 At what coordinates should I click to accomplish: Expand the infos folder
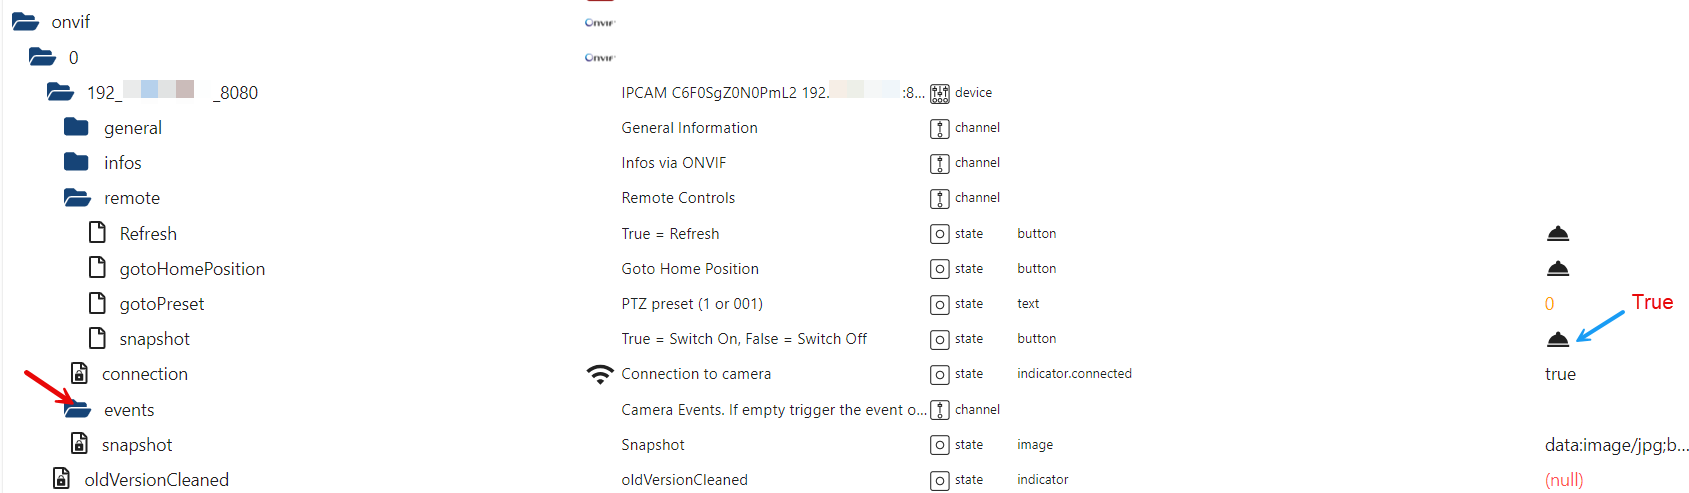click(76, 162)
